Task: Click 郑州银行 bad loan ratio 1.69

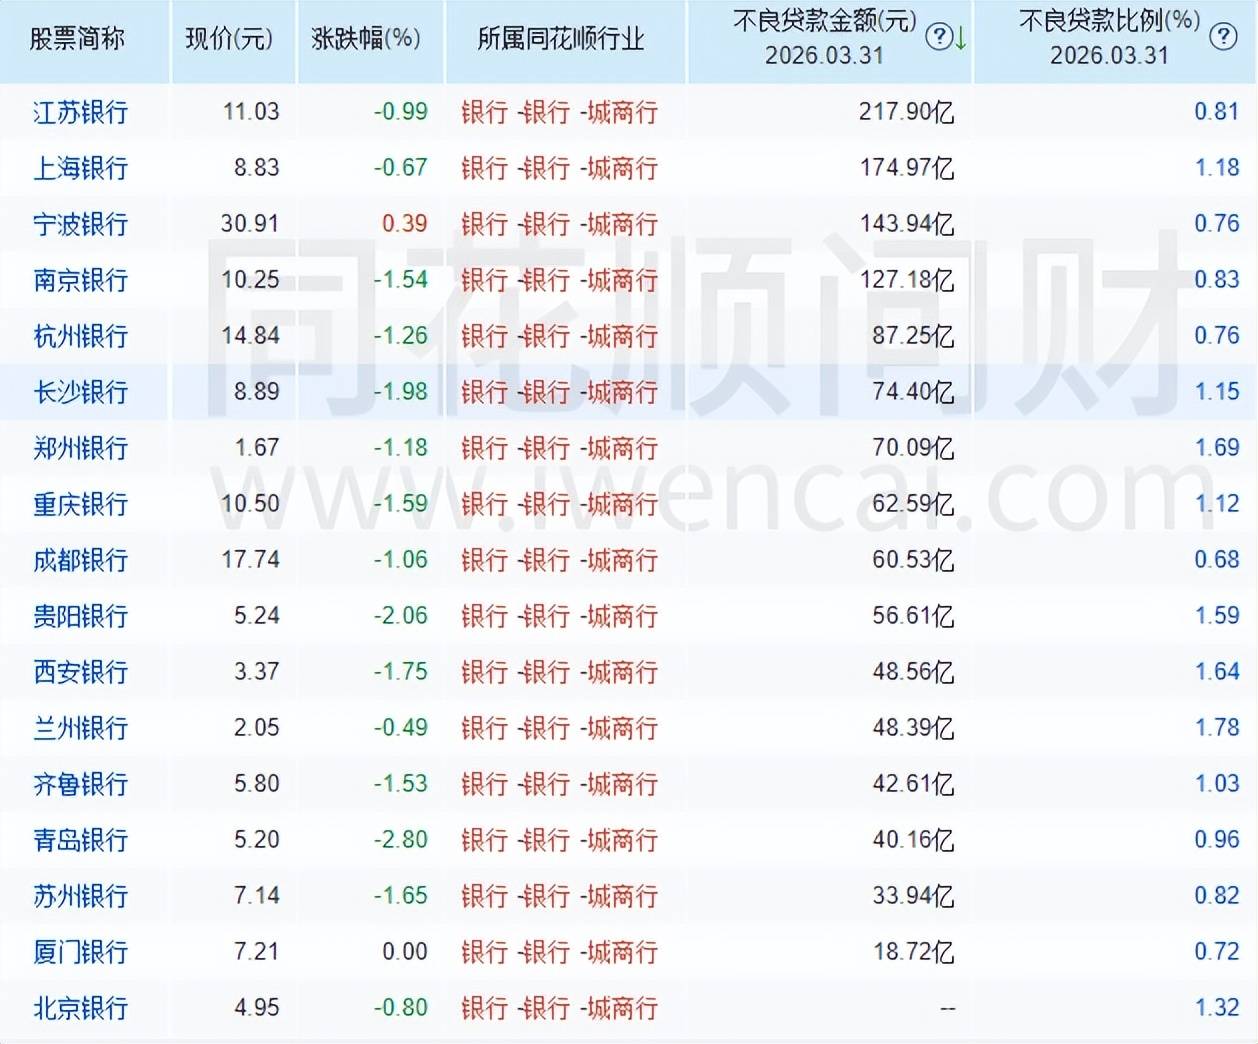Action: 1217,447
